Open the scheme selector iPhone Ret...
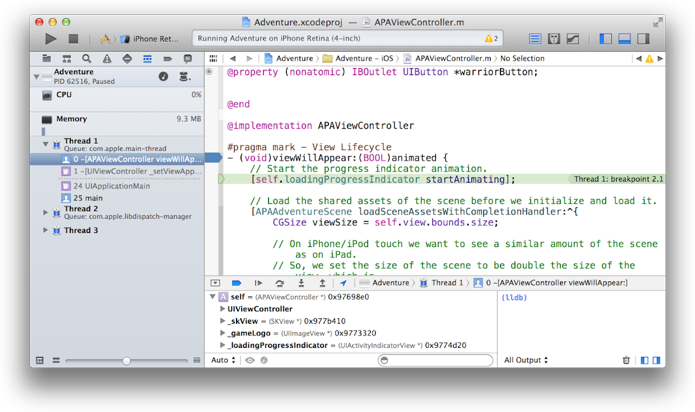This screenshot has width=695, height=412. tap(151, 39)
